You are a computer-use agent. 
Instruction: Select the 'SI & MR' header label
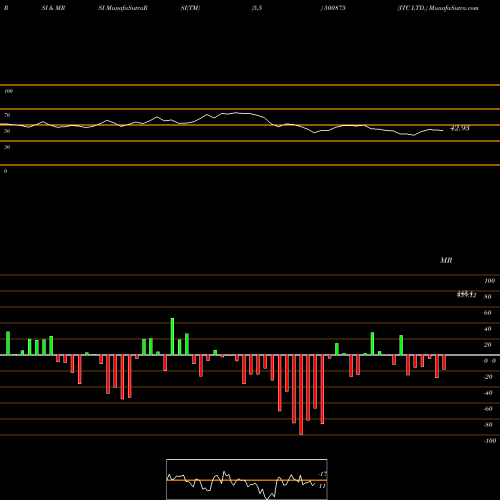53,8
